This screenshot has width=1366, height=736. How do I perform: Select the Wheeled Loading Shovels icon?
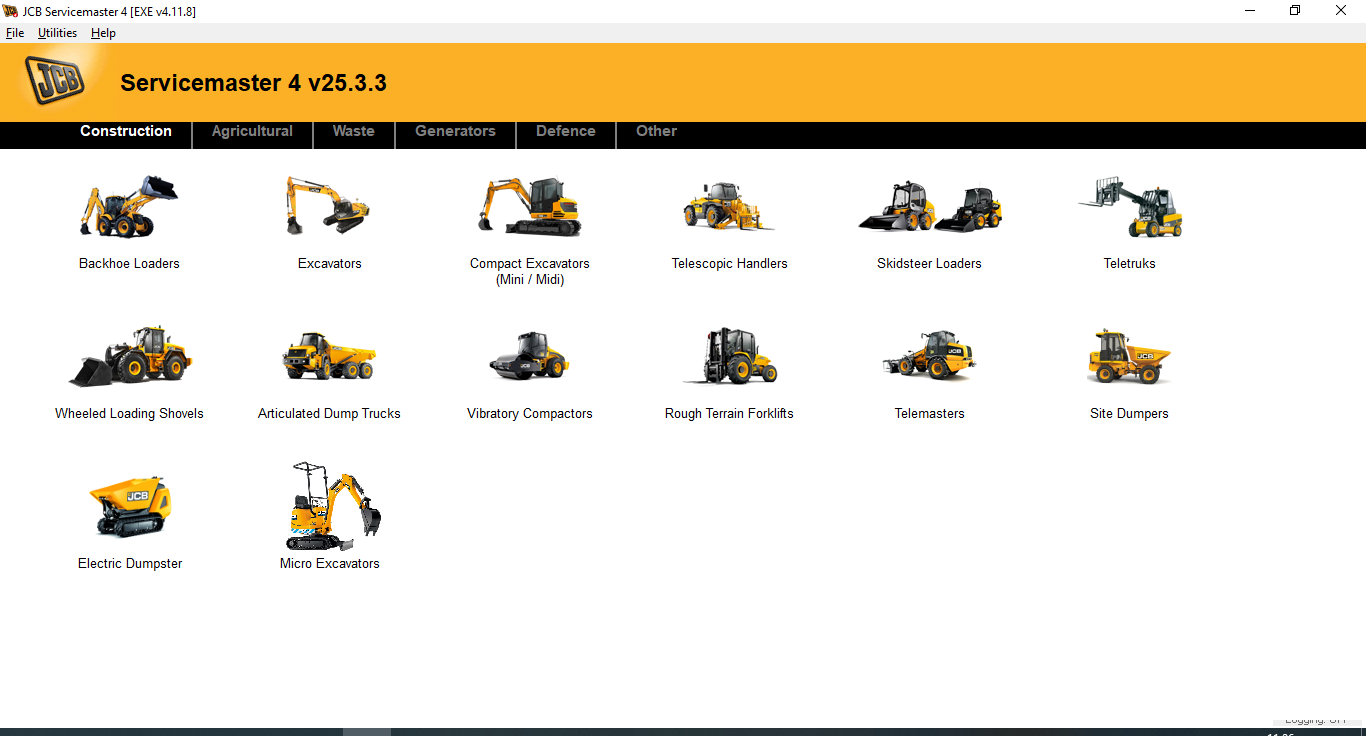(x=129, y=356)
